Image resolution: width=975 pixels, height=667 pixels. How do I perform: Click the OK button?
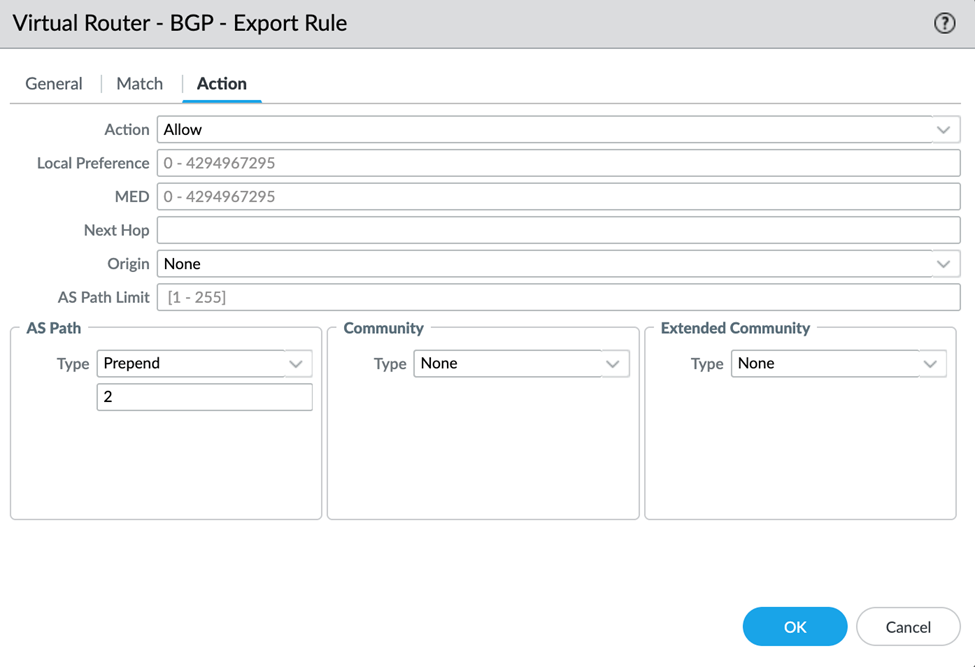click(794, 626)
